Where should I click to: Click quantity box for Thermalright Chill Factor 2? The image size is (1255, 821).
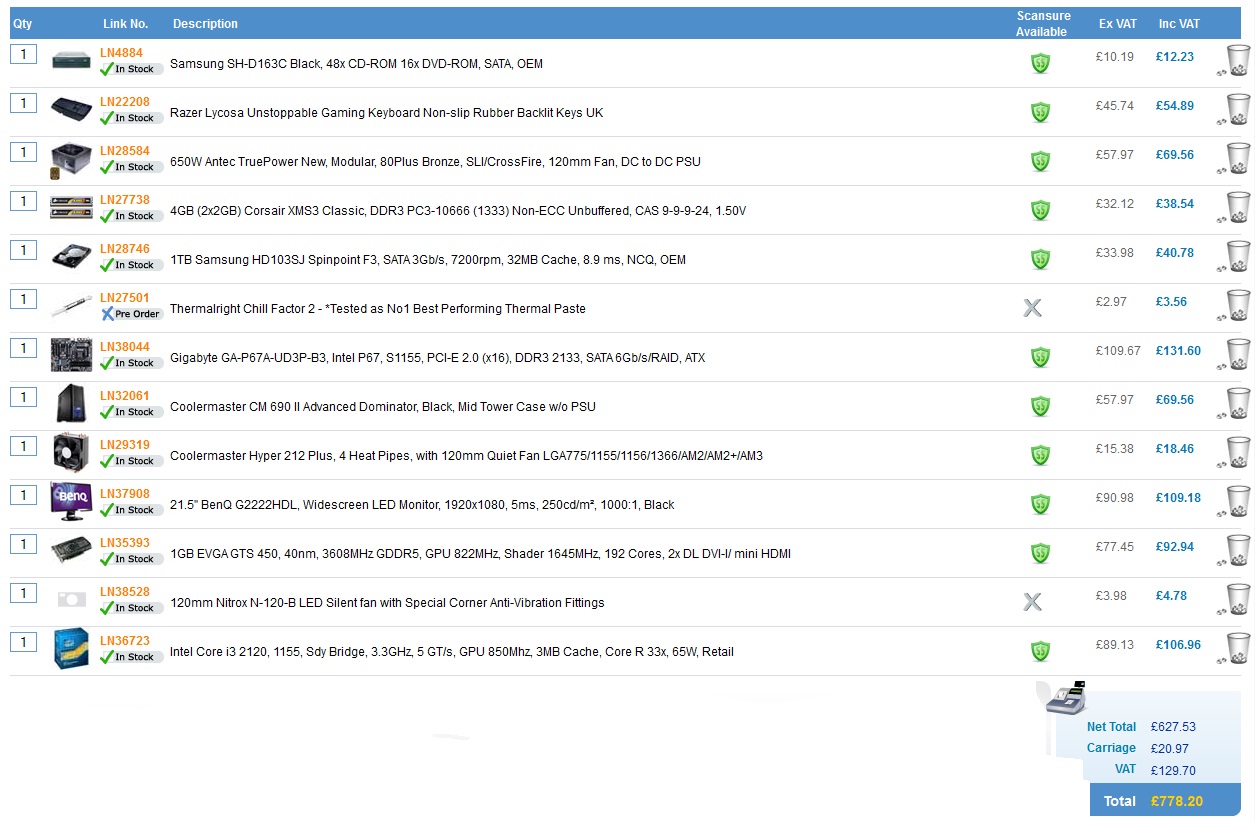(x=23, y=299)
